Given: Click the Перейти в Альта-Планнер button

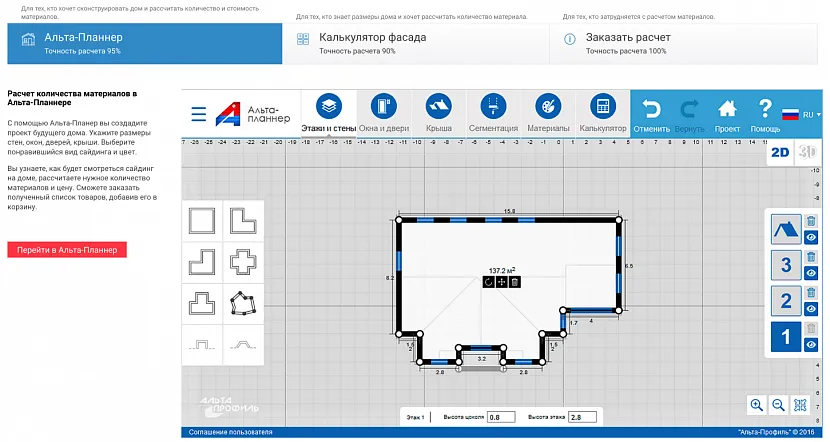Looking at the screenshot, I should pos(67,250).
